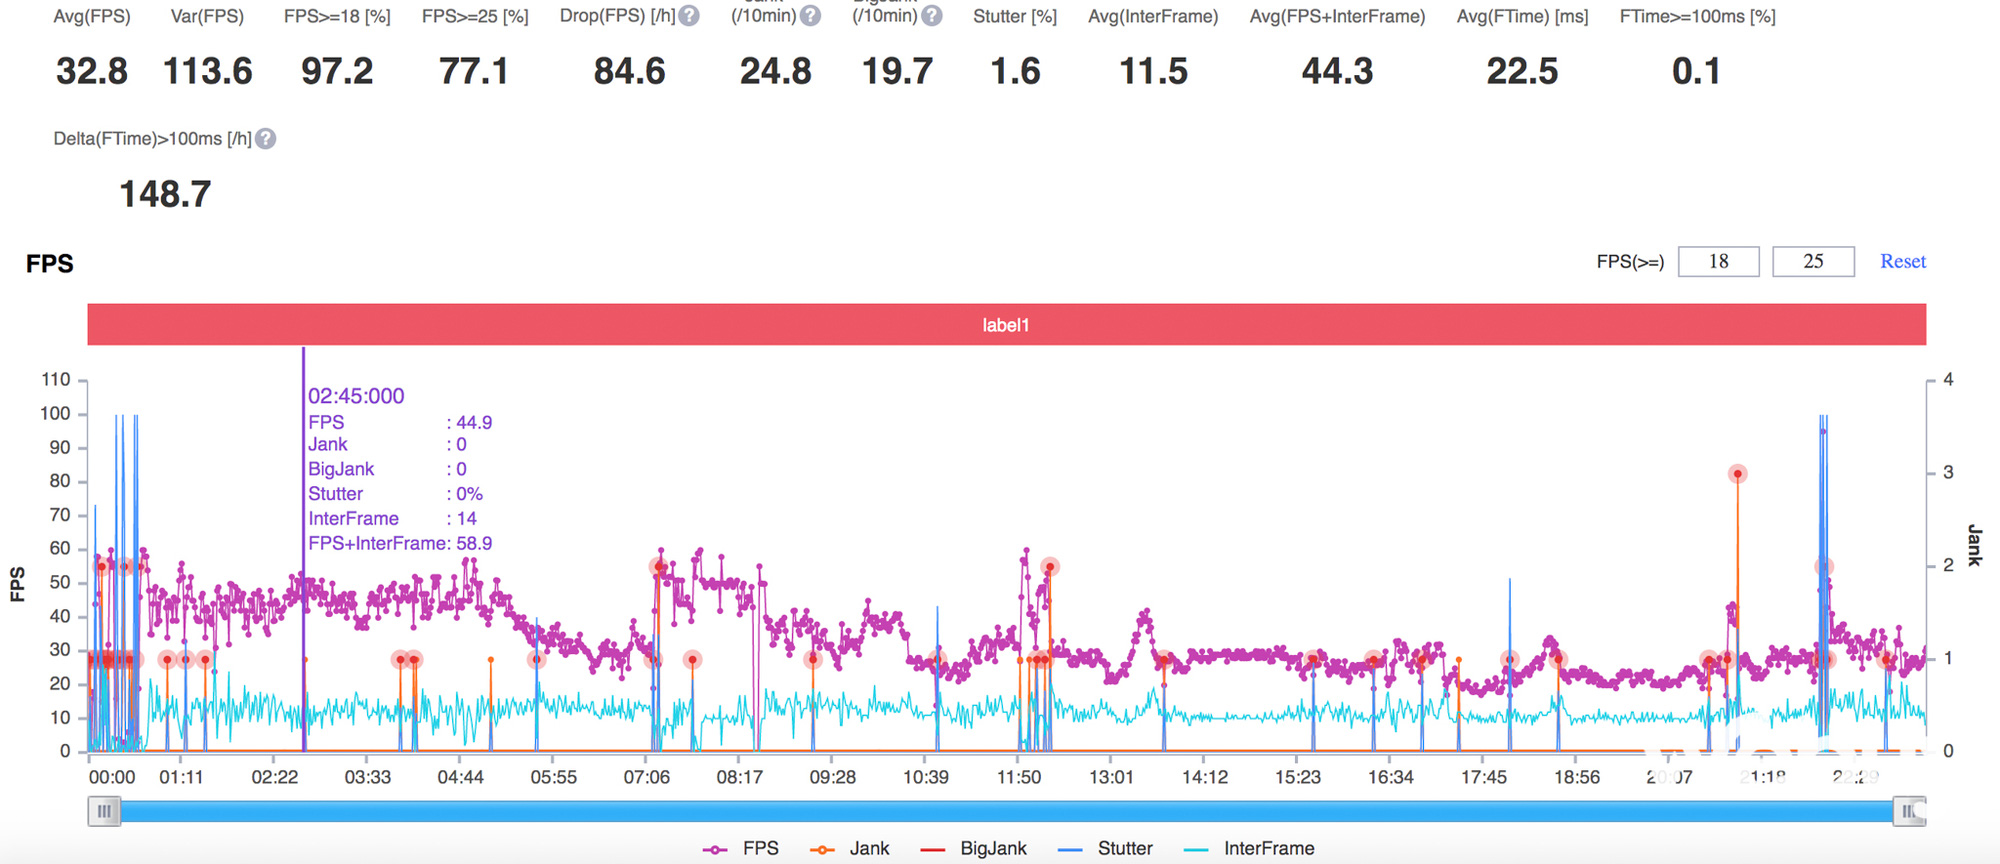Click the blue timeline range bar
Screen dimensions: 2000x864
[1006, 811]
